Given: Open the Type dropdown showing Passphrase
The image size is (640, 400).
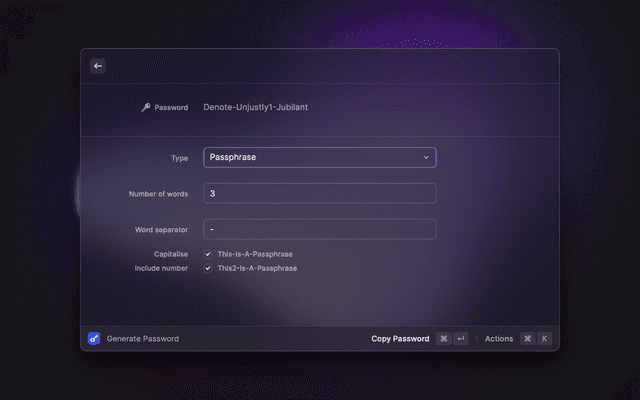Looking at the screenshot, I should click(319, 158).
